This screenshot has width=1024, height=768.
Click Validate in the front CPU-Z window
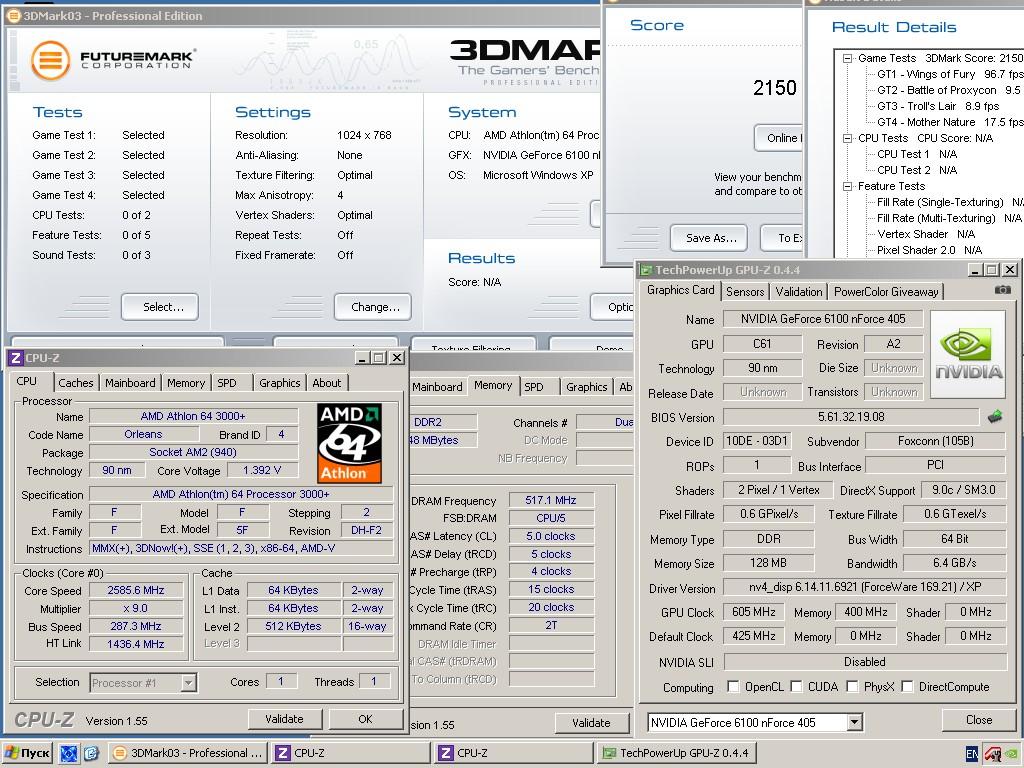(285, 719)
